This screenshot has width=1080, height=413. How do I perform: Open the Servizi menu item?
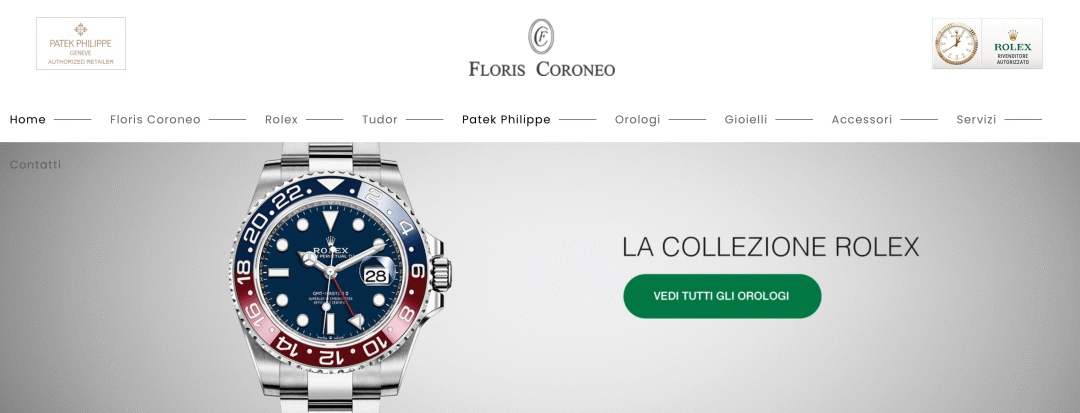click(x=976, y=120)
